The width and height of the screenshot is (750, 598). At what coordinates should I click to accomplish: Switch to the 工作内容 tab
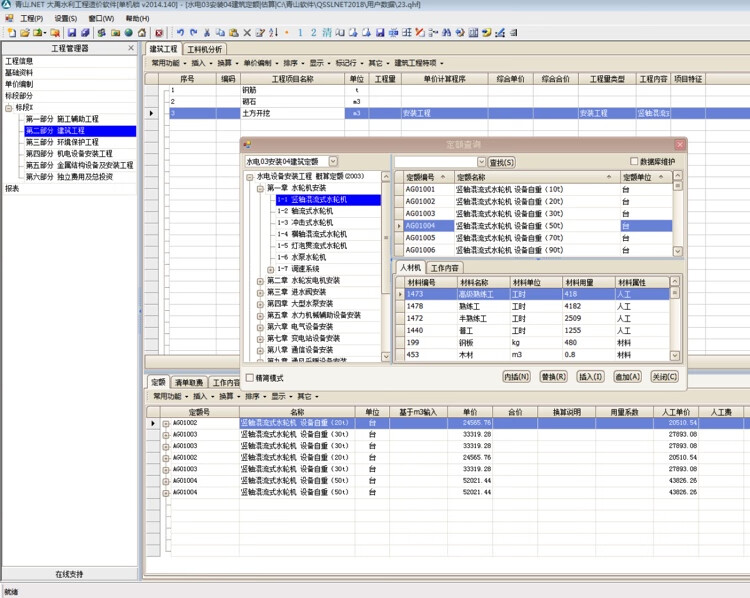pos(444,268)
